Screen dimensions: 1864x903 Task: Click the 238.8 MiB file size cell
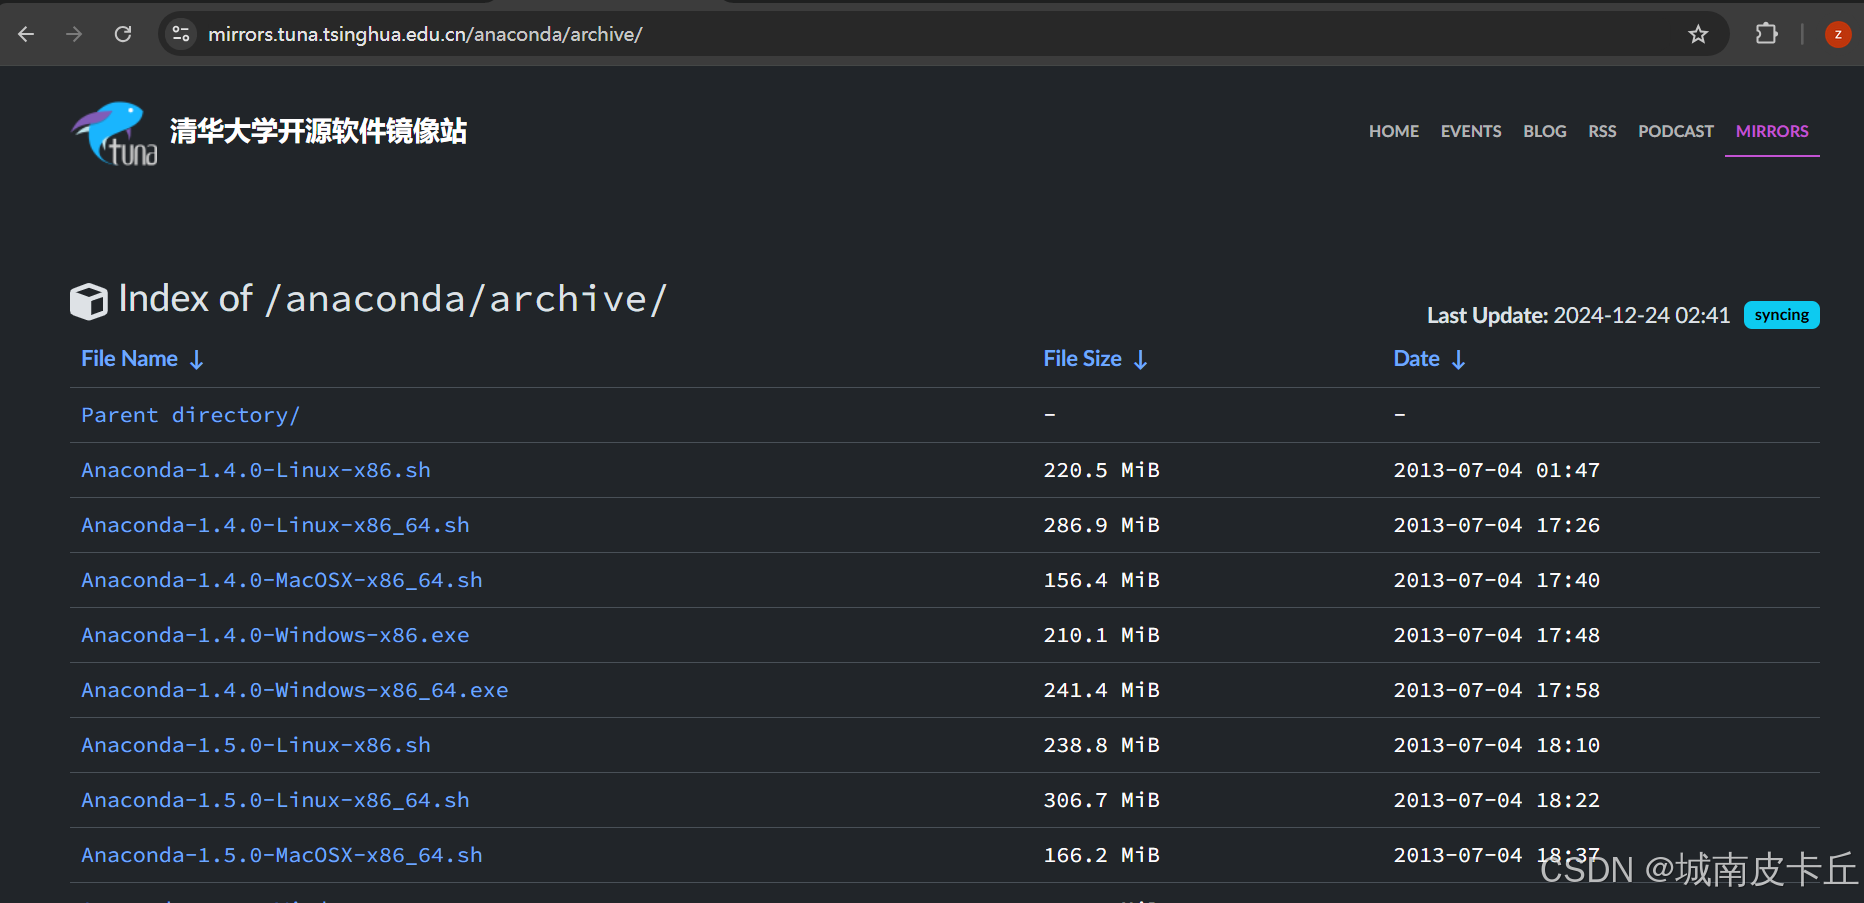1101,745
